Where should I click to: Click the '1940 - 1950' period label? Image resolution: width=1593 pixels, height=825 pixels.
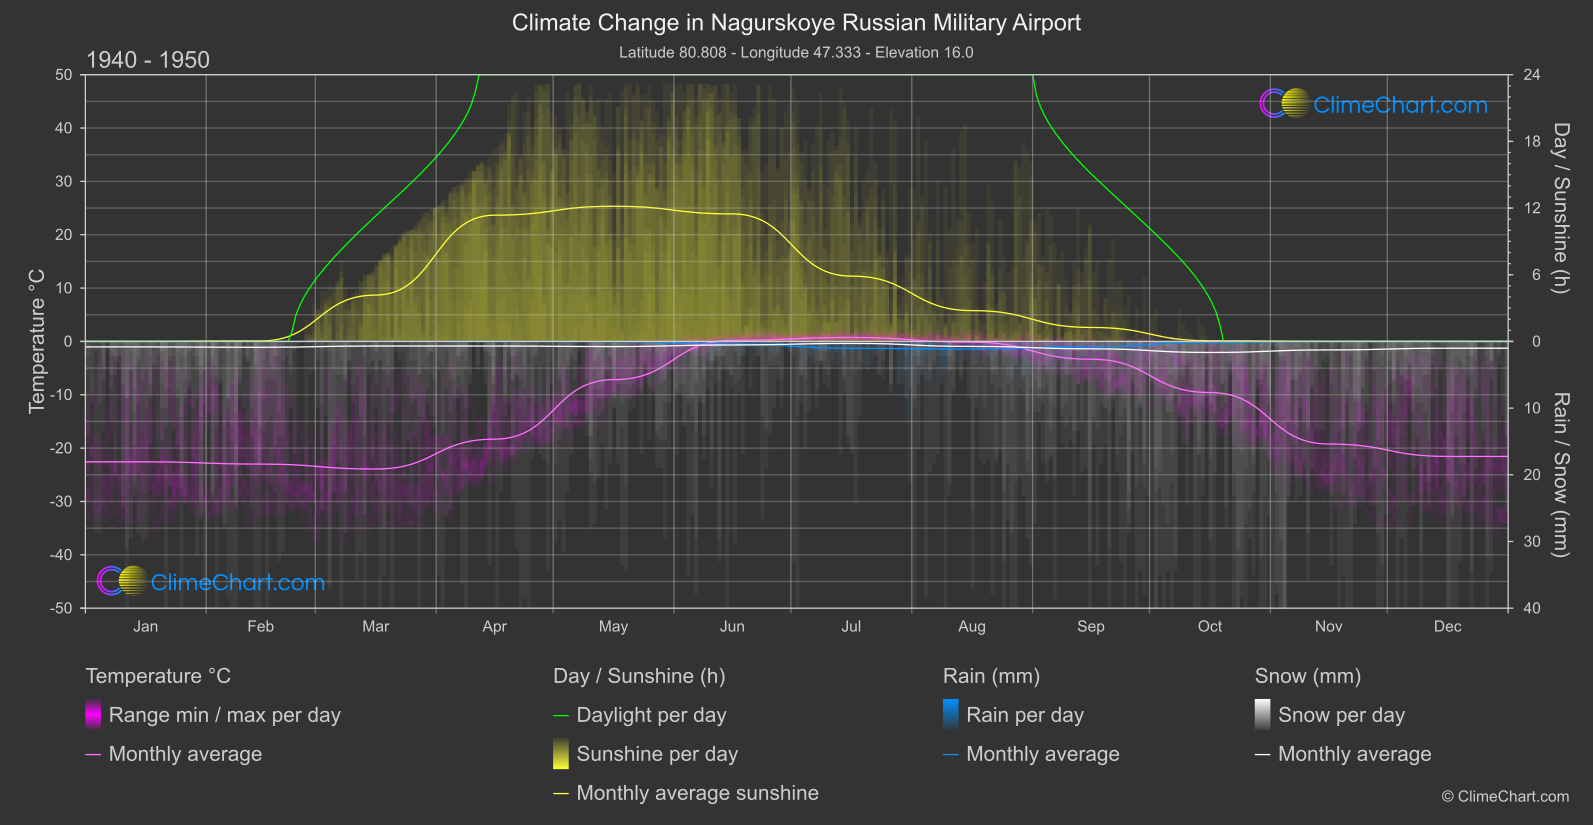point(148,60)
